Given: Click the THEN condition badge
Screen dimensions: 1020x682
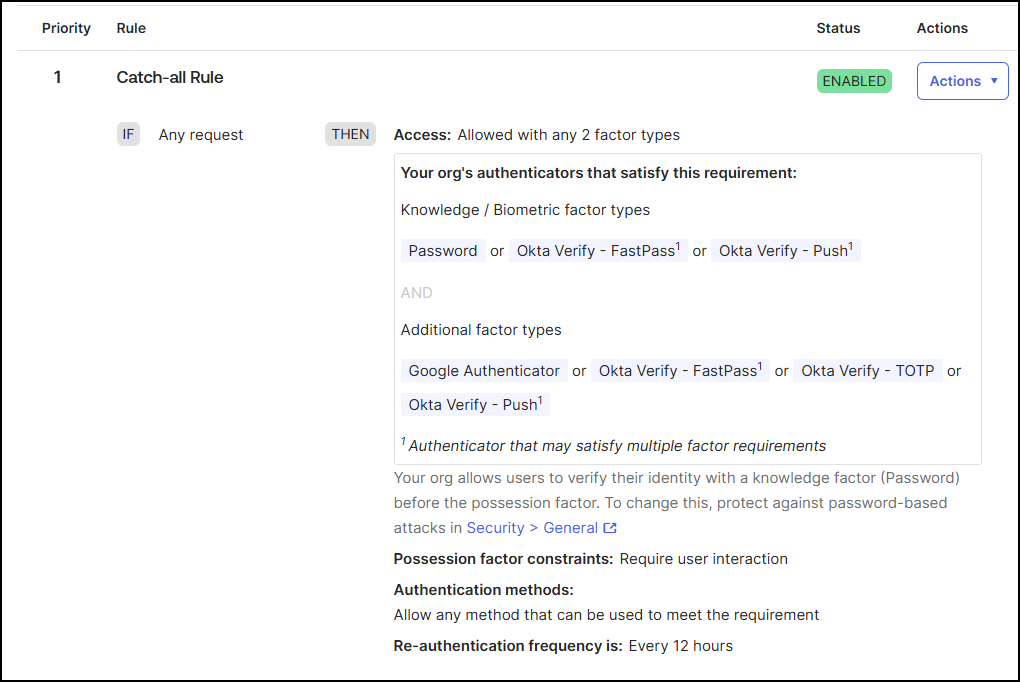Looking at the screenshot, I should [x=350, y=134].
